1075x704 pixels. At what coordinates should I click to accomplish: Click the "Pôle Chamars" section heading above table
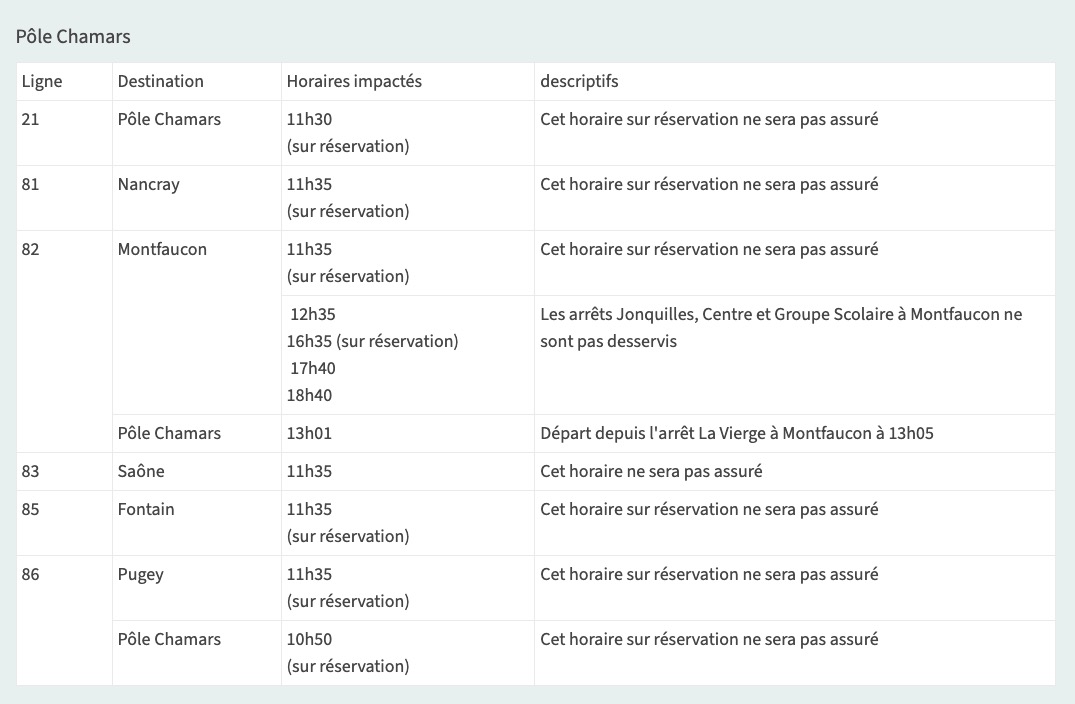pyautogui.click(x=73, y=37)
